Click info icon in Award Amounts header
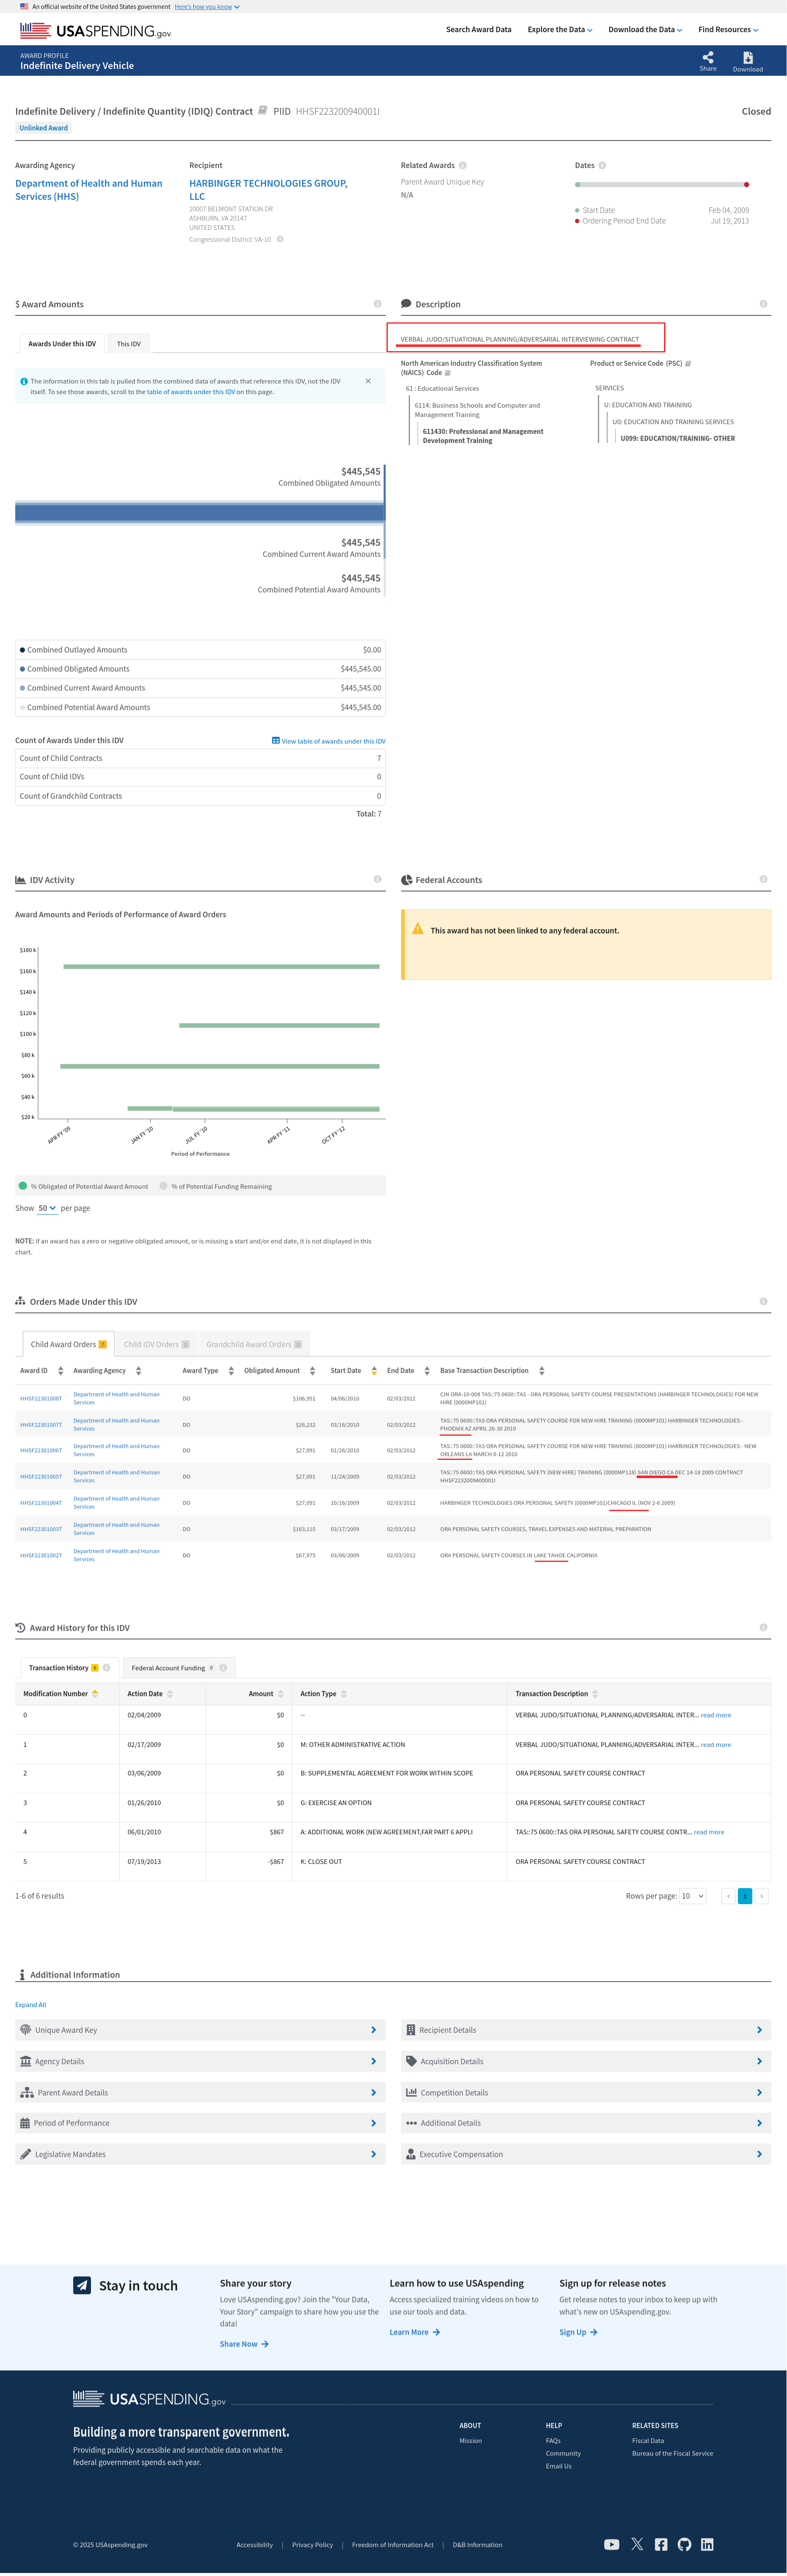The width and height of the screenshot is (787, 2576). click(x=377, y=304)
